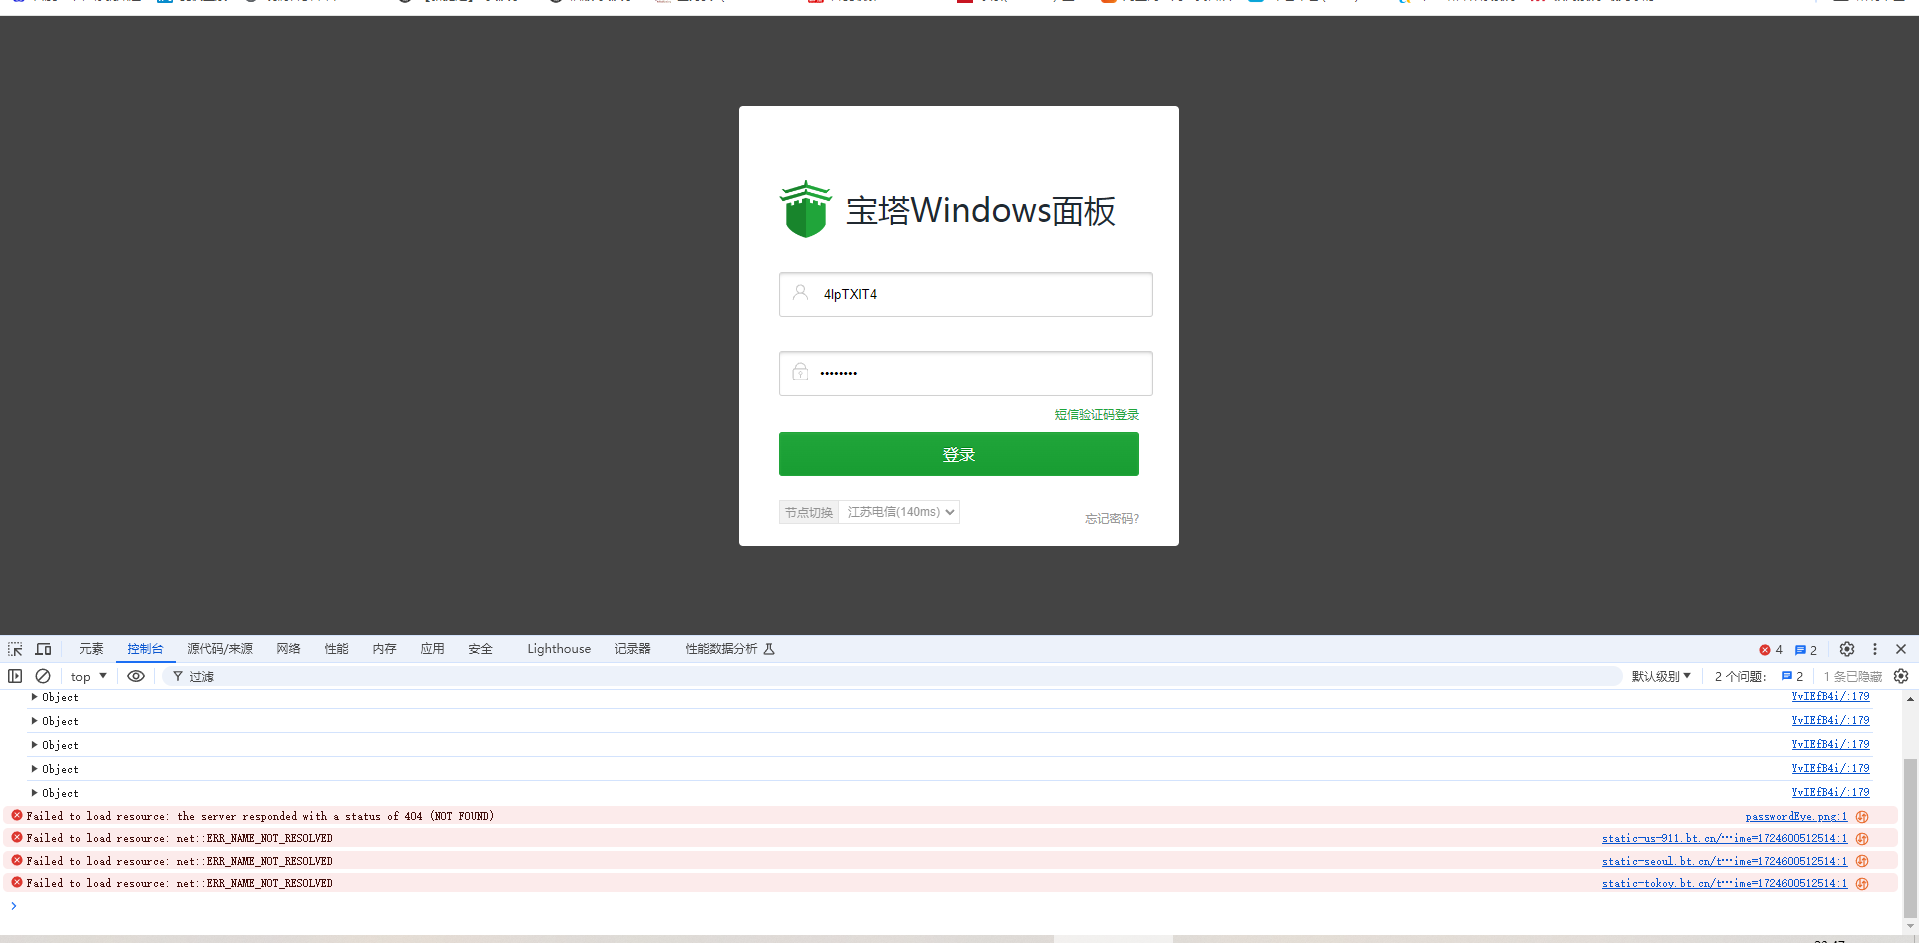
Task: Close the DevTools panel
Action: (x=1901, y=649)
